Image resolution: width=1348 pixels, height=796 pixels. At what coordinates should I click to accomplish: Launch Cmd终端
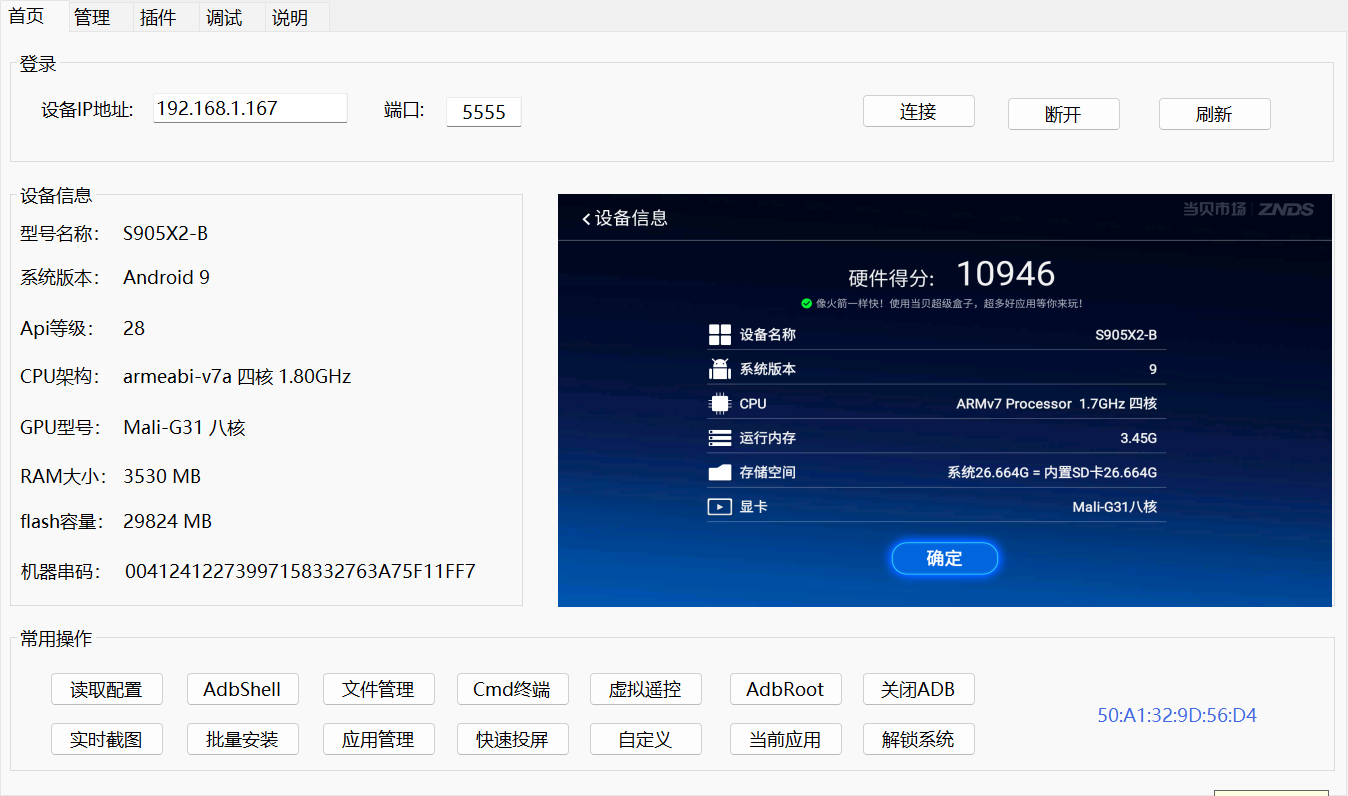tap(512, 689)
